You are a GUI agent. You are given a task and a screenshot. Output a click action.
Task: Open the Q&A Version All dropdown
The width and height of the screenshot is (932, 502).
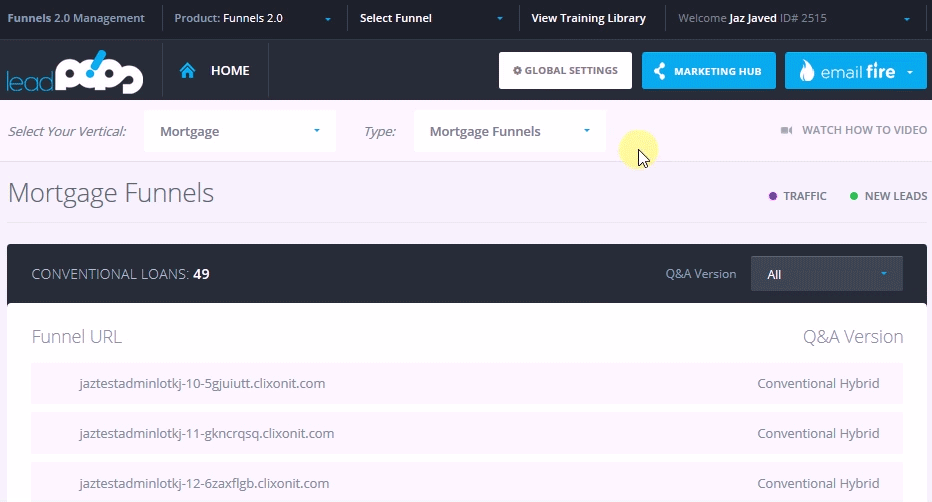click(827, 274)
